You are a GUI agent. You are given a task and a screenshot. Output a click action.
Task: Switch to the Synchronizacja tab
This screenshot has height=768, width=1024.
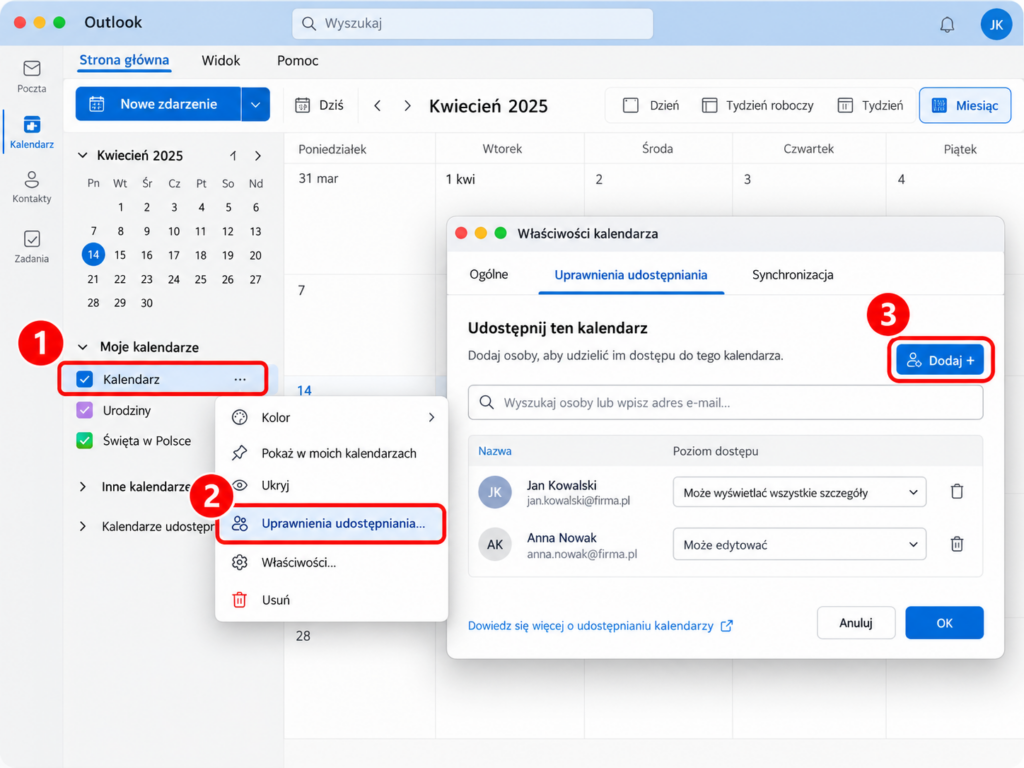792,275
